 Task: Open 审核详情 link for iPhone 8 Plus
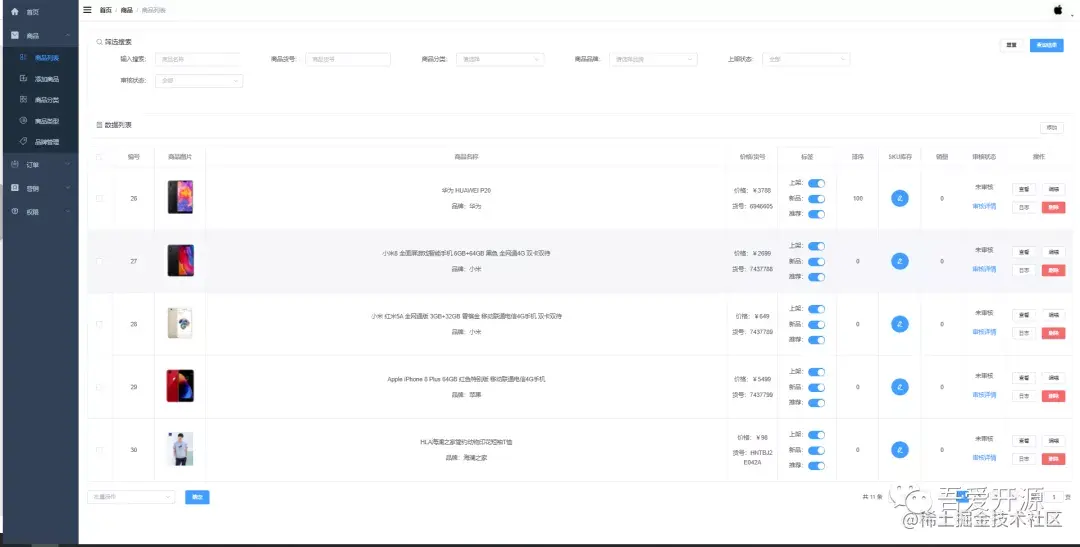(984, 395)
